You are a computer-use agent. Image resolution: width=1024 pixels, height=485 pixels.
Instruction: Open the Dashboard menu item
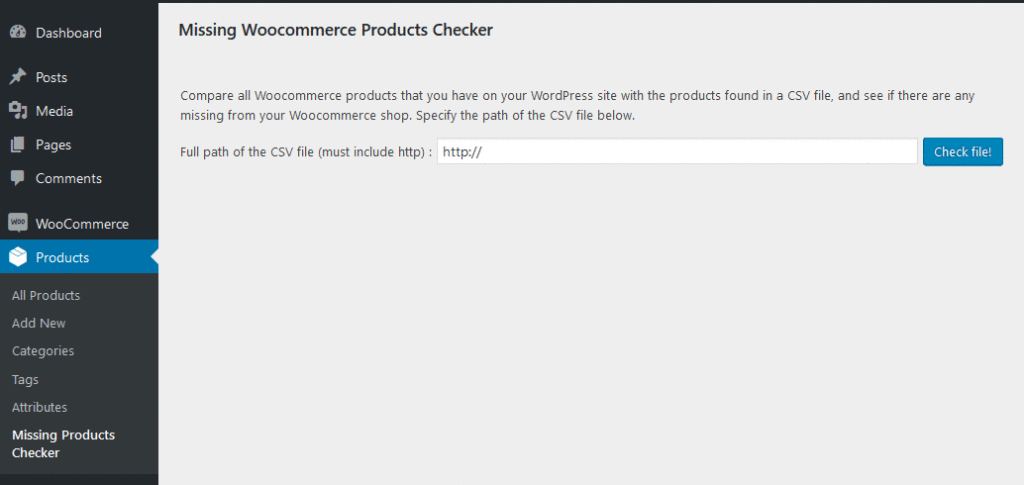pos(69,33)
